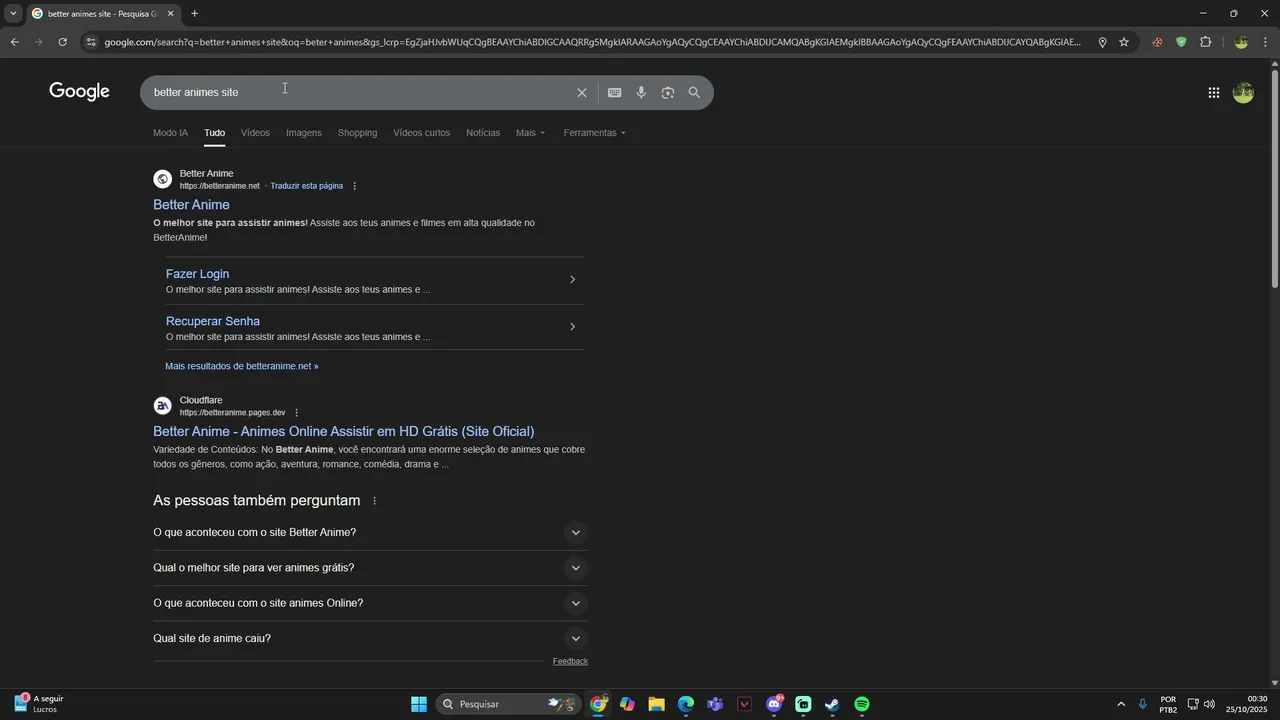Screen dimensions: 1280x720
Task: Switch to Vídeos curtos tab
Action: click(421, 133)
